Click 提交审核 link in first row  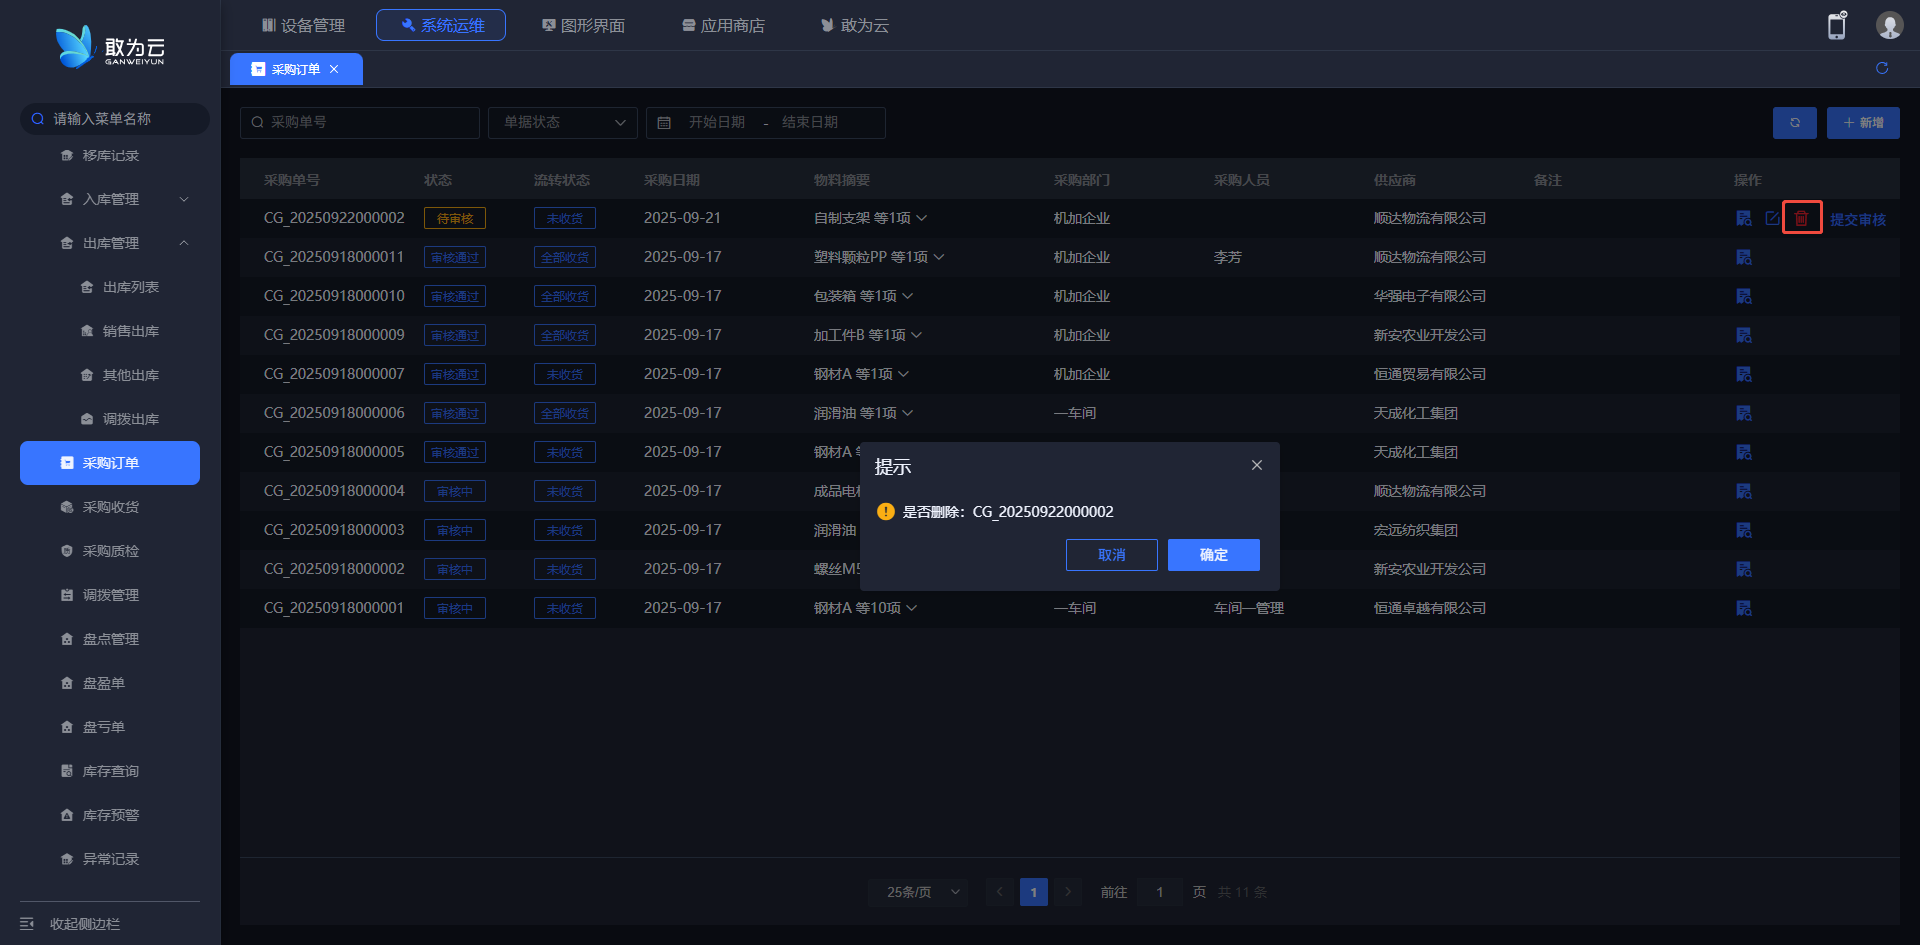(1857, 219)
